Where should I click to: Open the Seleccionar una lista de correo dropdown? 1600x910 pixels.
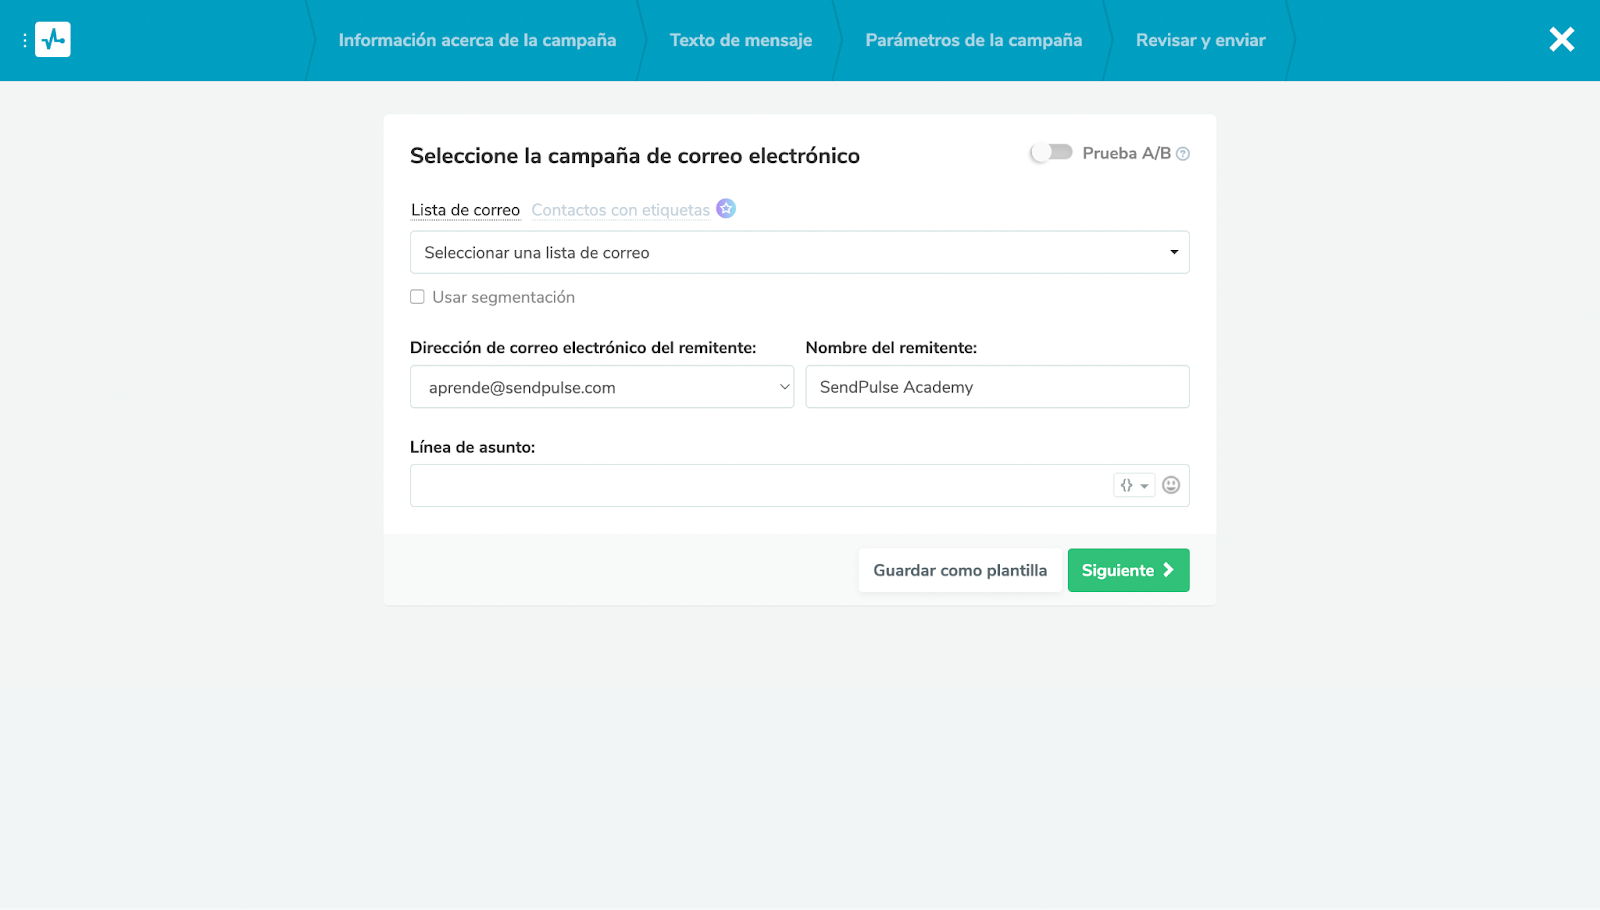[800, 252]
